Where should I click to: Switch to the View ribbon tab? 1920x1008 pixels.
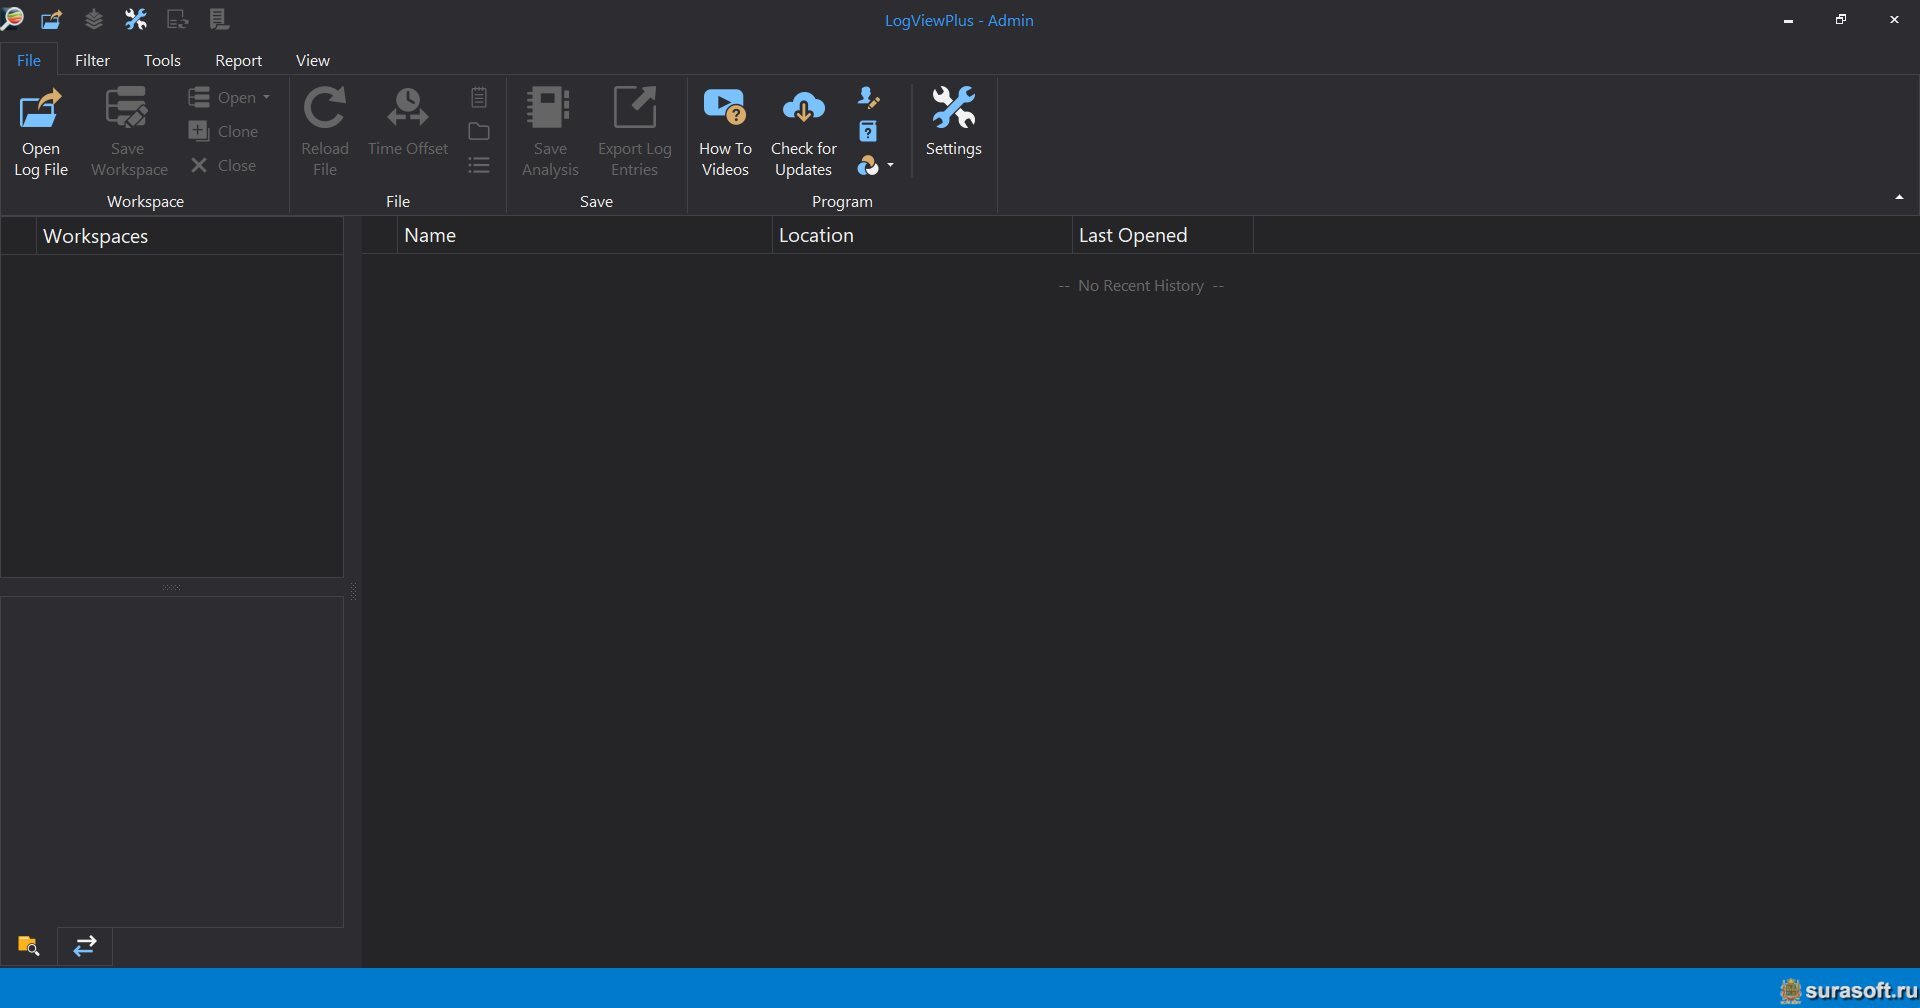pyautogui.click(x=313, y=60)
